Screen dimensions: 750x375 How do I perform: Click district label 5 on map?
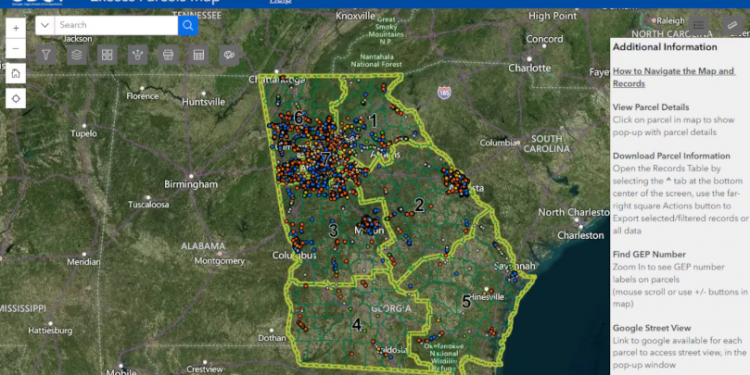(x=466, y=302)
